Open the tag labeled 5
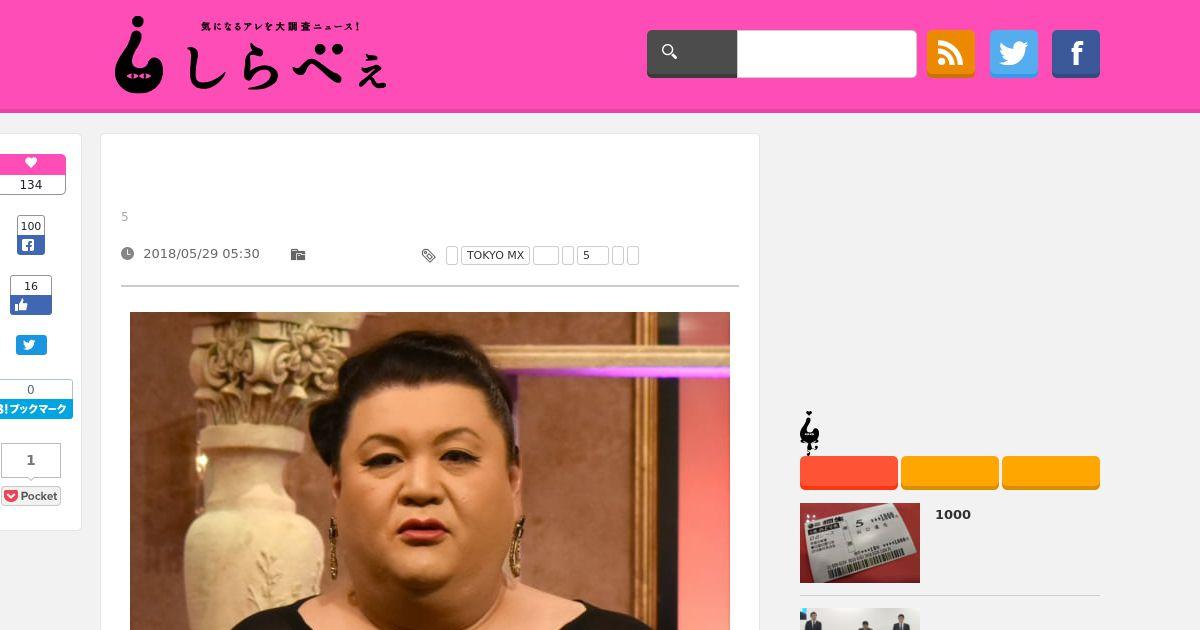The image size is (1200, 630). coord(593,256)
